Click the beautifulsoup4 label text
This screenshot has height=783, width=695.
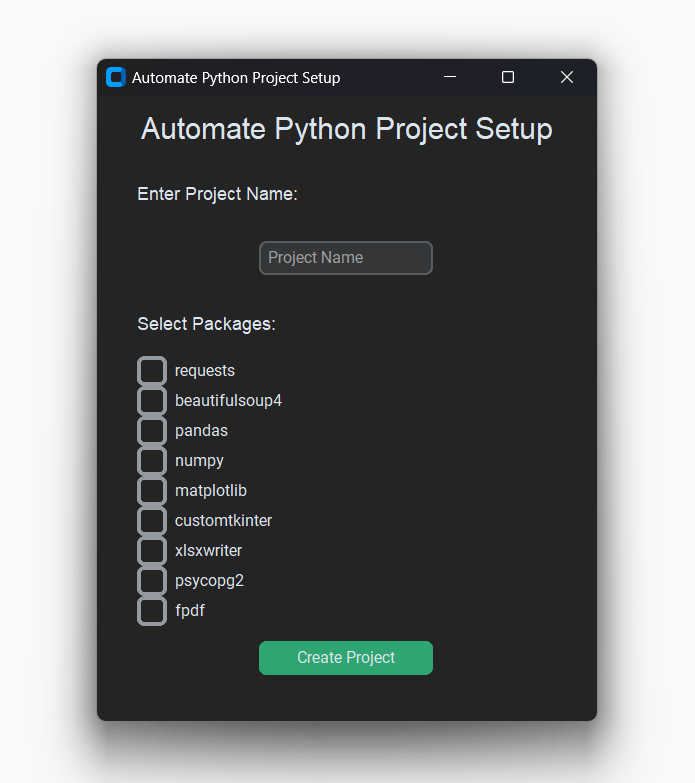click(x=228, y=401)
